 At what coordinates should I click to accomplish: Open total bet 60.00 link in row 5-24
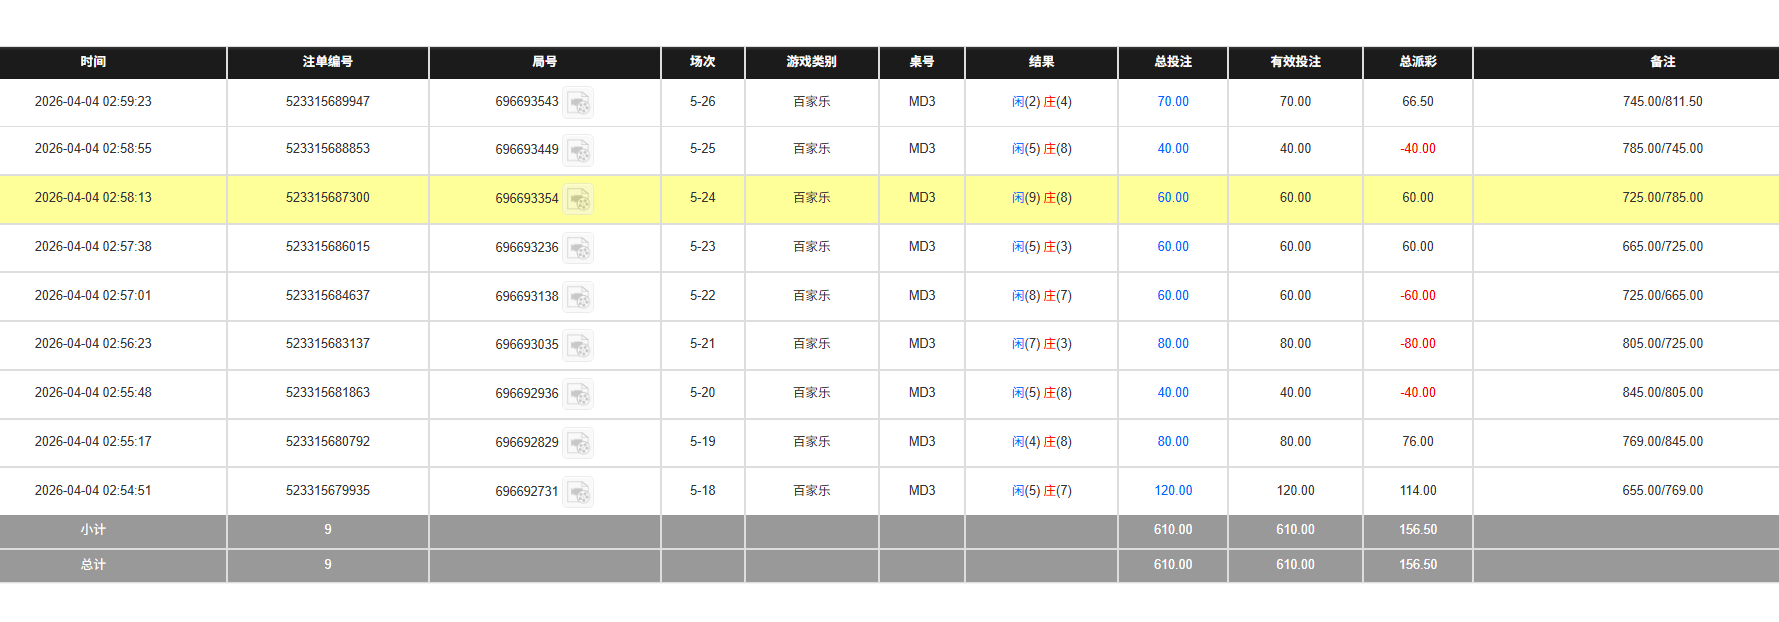point(1173,198)
